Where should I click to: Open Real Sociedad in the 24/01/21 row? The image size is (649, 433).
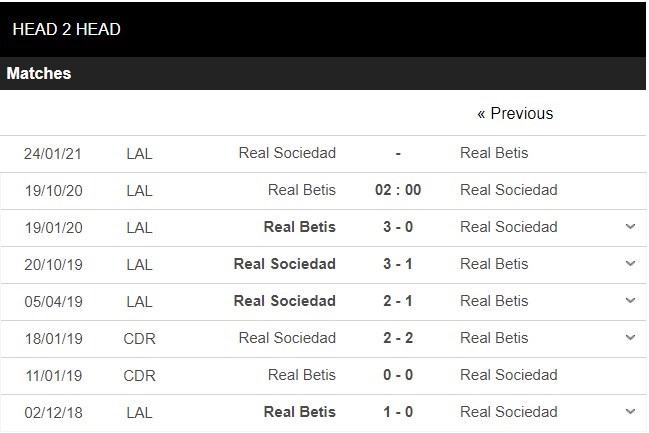click(x=287, y=153)
